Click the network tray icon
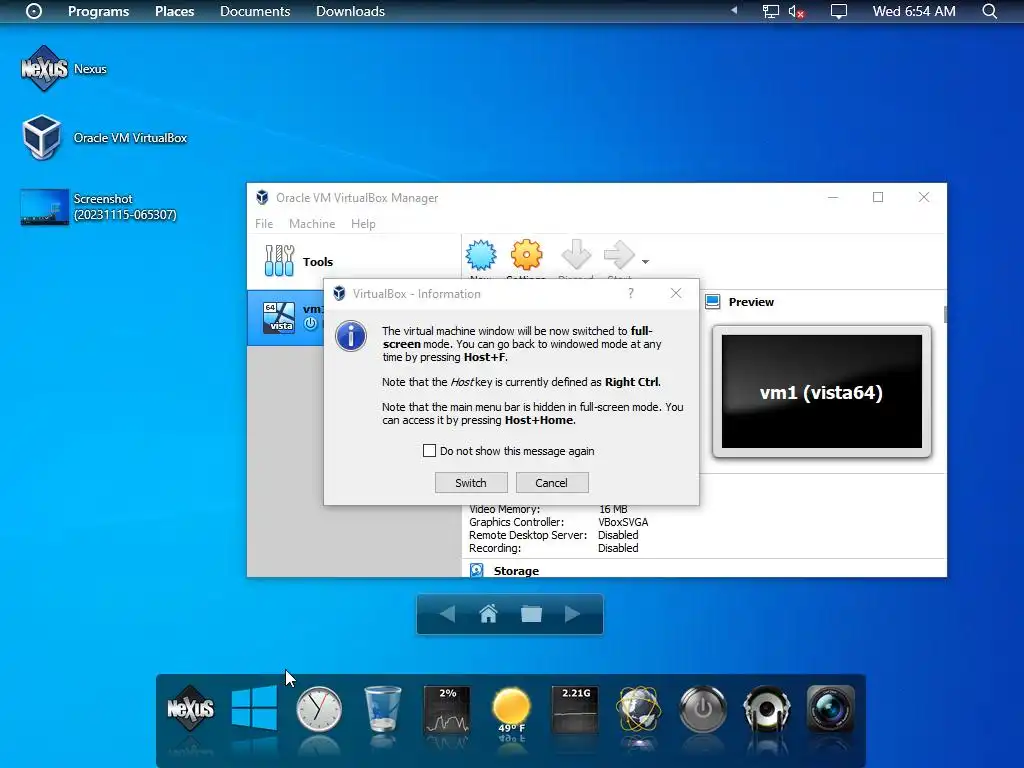The height and width of the screenshot is (768, 1024). (771, 11)
